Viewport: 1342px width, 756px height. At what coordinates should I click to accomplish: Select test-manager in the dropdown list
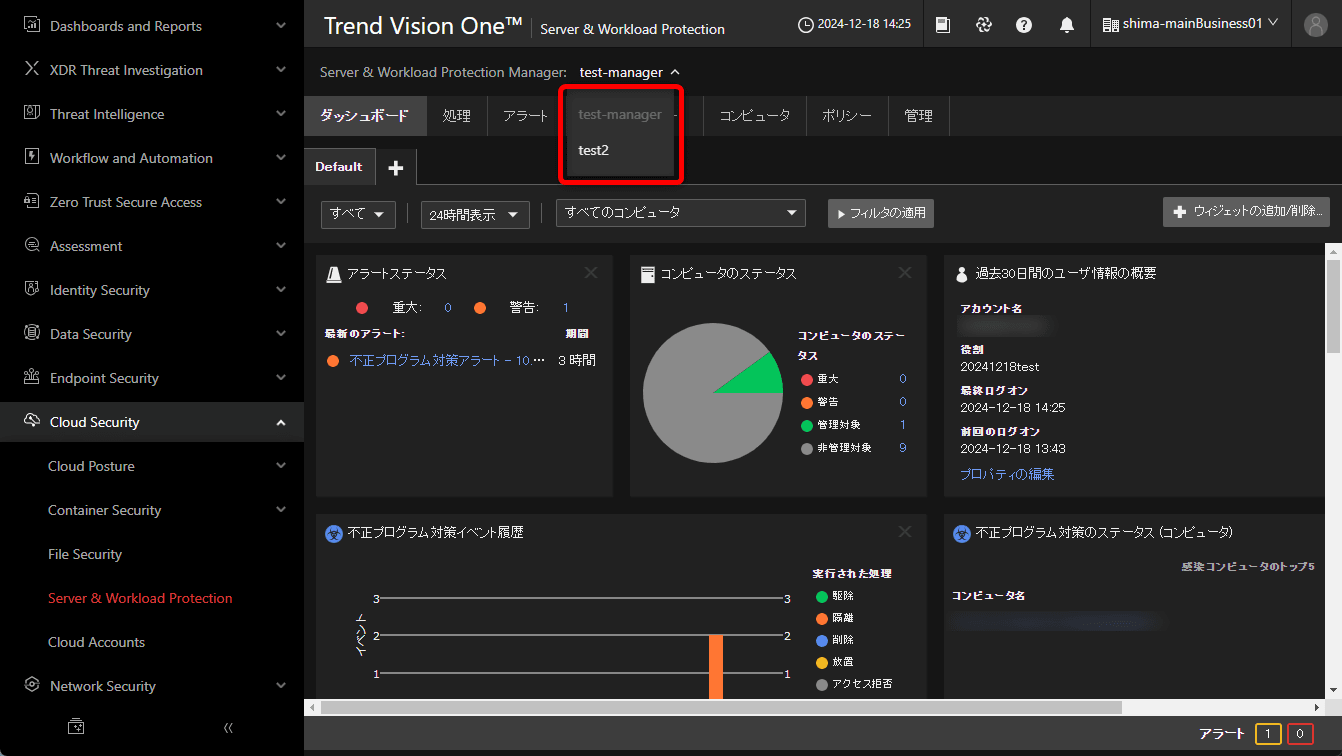[620, 115]
